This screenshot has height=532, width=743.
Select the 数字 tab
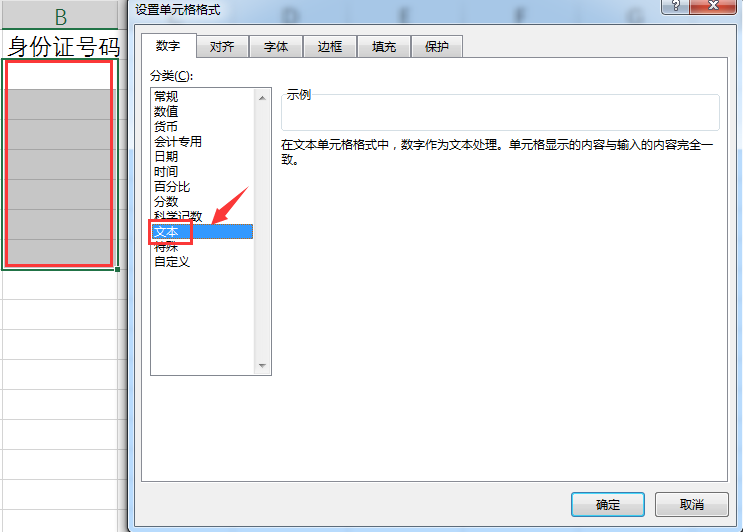[x=168, y=45]
